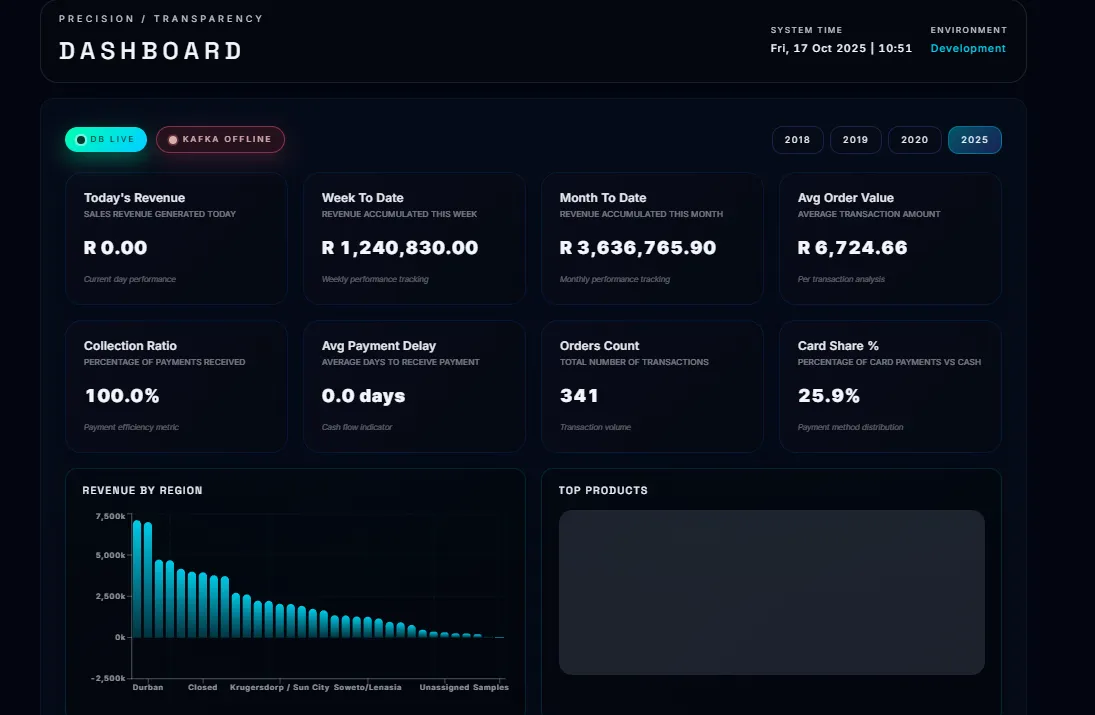Select the 2018 year tab
The width and height of the screenshot is (1095, 715).
pyautogui.click(x=798, y=140)
